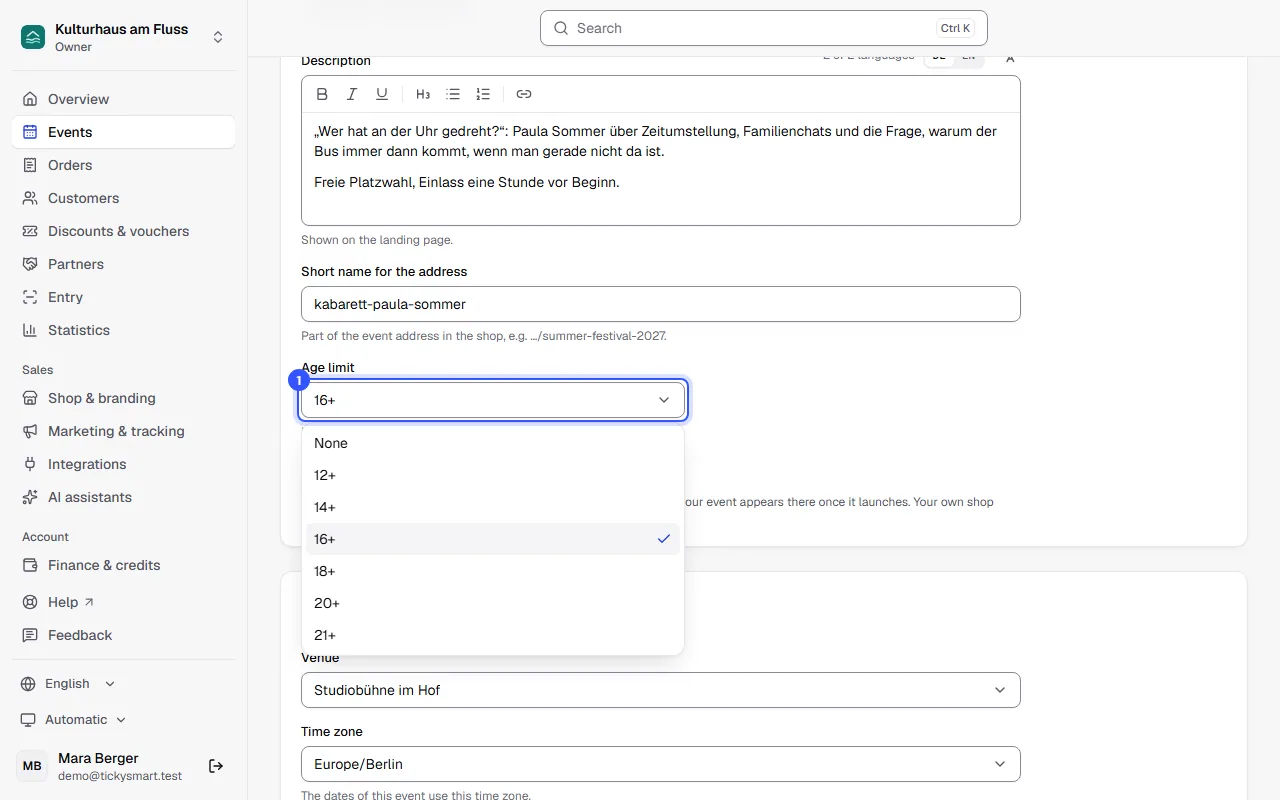Screen dimensions: 1280x800
Task: Open the Venue dropdown
Action: (x=661, y=690)
